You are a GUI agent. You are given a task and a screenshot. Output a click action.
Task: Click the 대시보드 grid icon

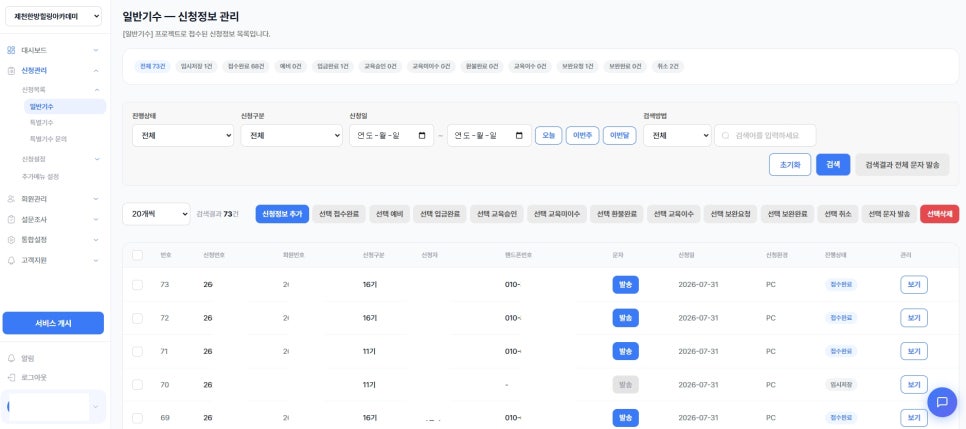pyautogui.click(x=11, y=50)
